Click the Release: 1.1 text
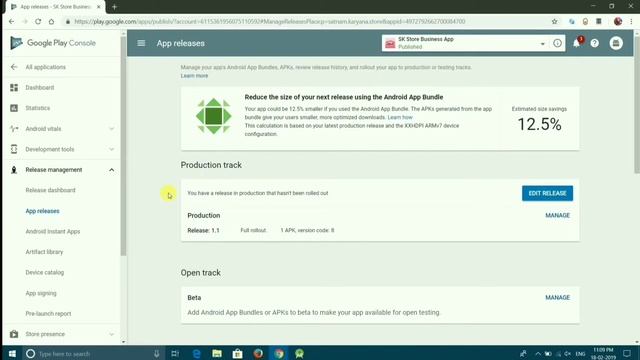 203,230
